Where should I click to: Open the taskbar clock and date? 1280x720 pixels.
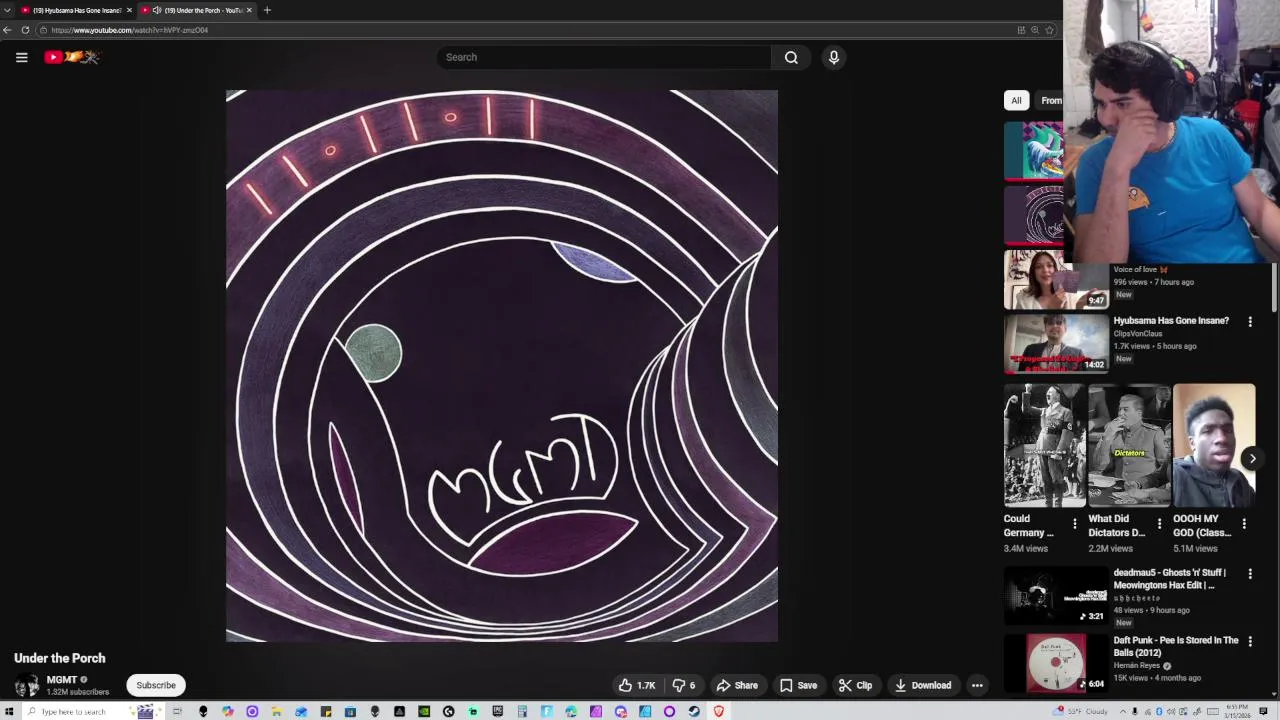click(x=1237, y=711)
